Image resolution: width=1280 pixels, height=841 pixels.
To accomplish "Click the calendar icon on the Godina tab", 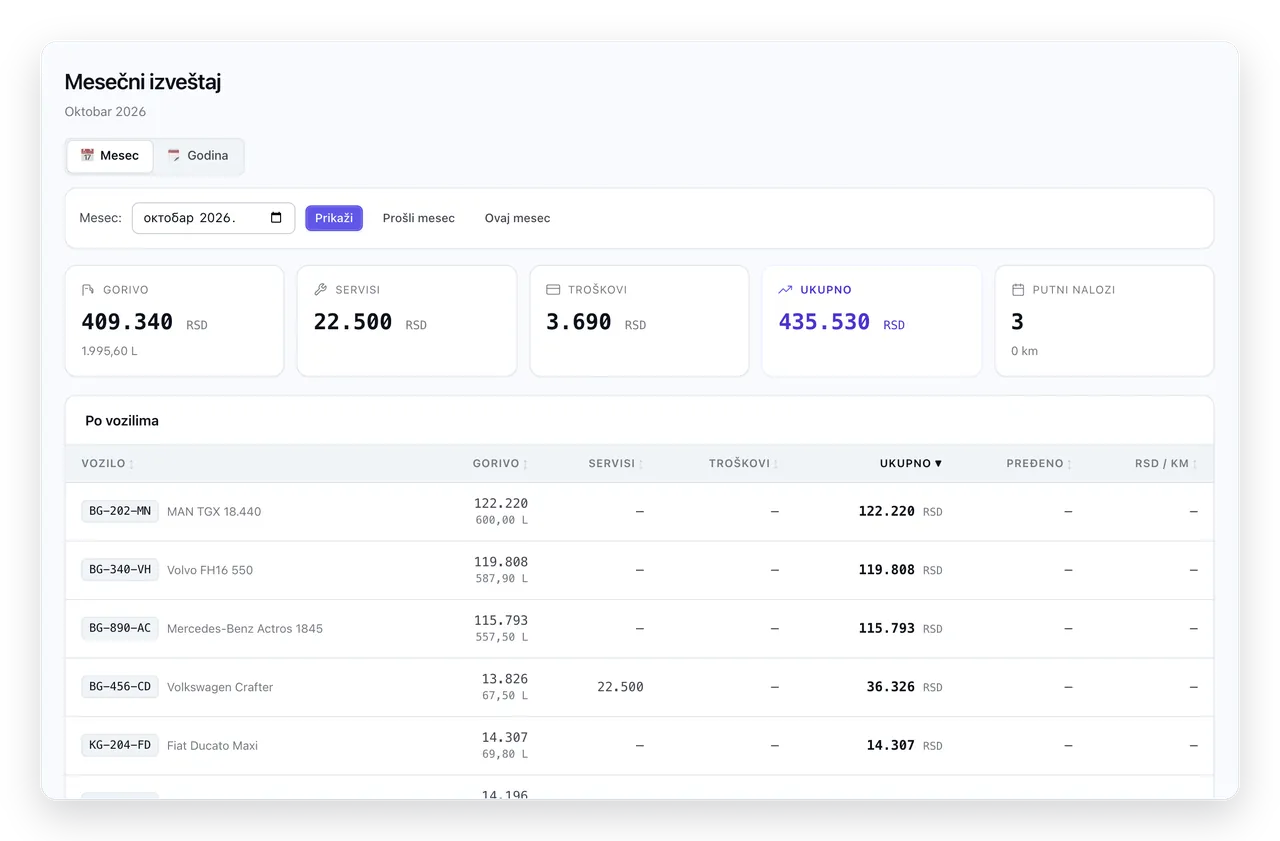I will (174, 155).
